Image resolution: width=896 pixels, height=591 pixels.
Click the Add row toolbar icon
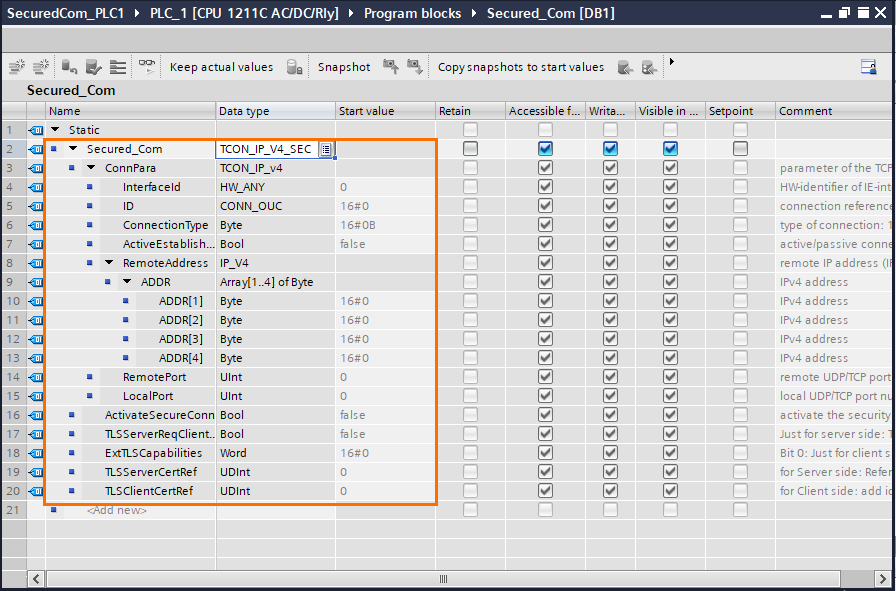coord(40,66)
